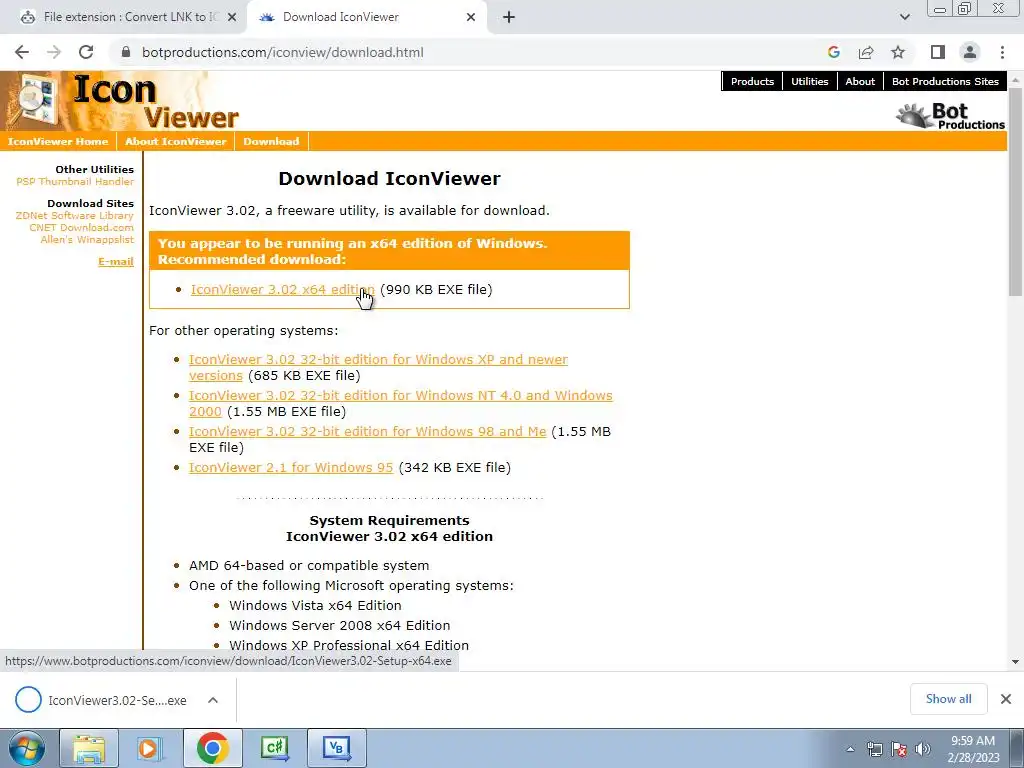
Task: Open the Google icon in address bar
Action: pyautogui.click(x=833, y=52)
